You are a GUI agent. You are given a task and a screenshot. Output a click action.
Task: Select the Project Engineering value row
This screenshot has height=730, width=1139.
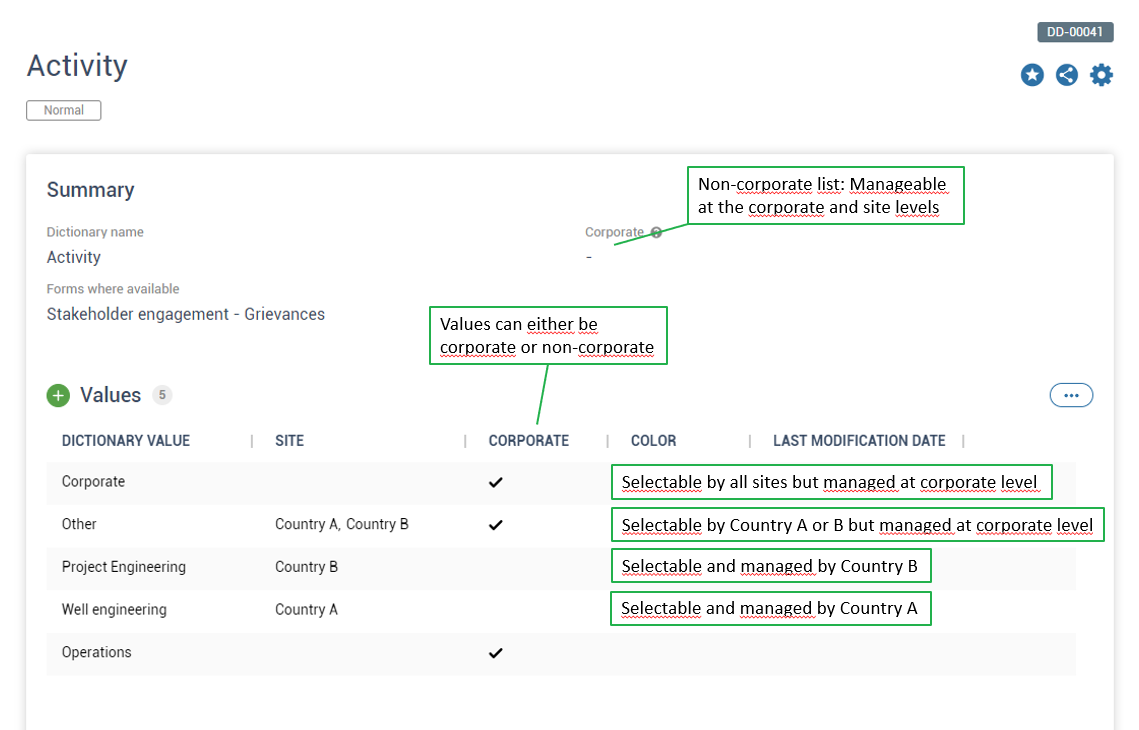124,567
